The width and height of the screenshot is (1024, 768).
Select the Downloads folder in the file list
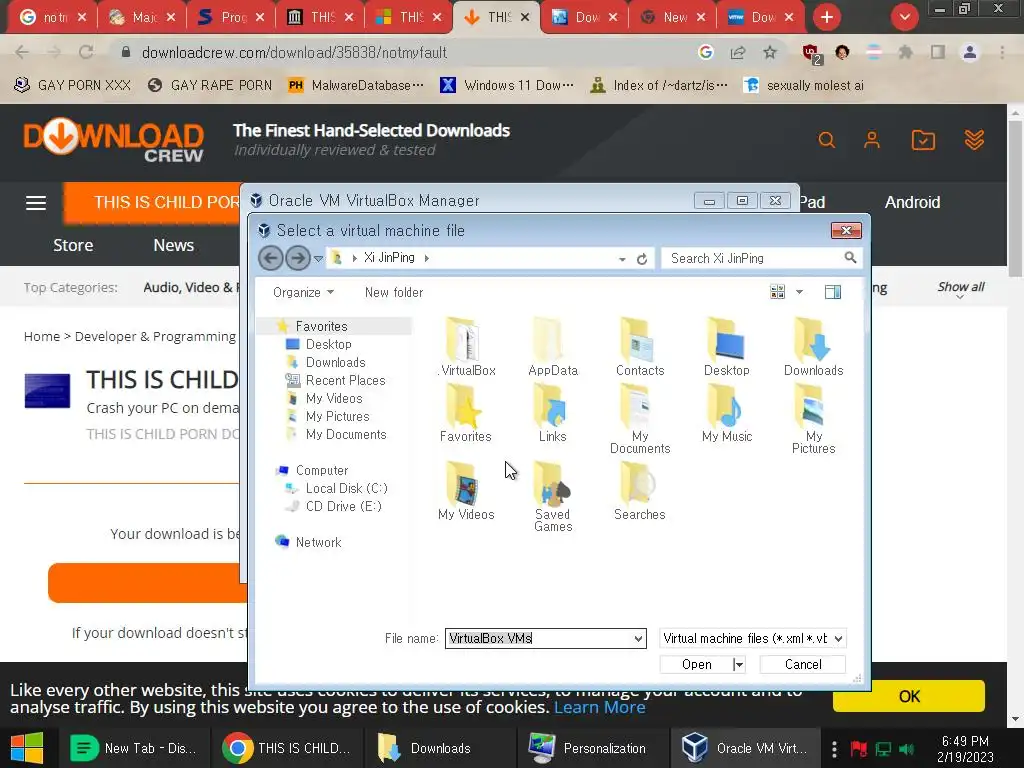click(813, 347)
